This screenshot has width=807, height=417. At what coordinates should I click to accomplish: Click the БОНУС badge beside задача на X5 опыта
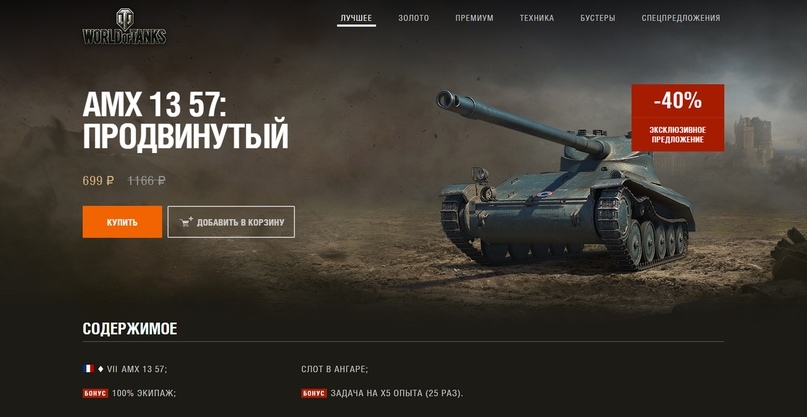314,393
